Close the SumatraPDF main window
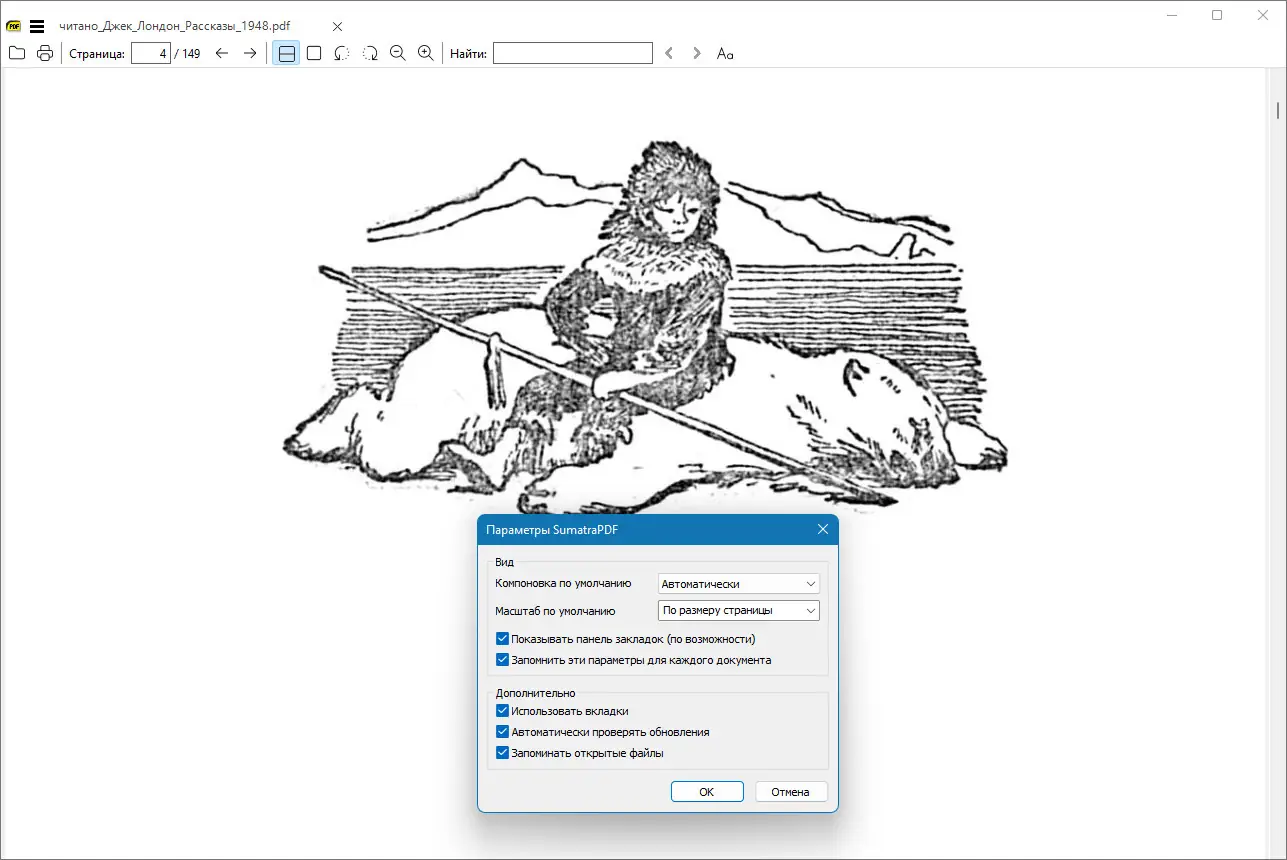The image size is (1287, 860). pos(1263,15)
